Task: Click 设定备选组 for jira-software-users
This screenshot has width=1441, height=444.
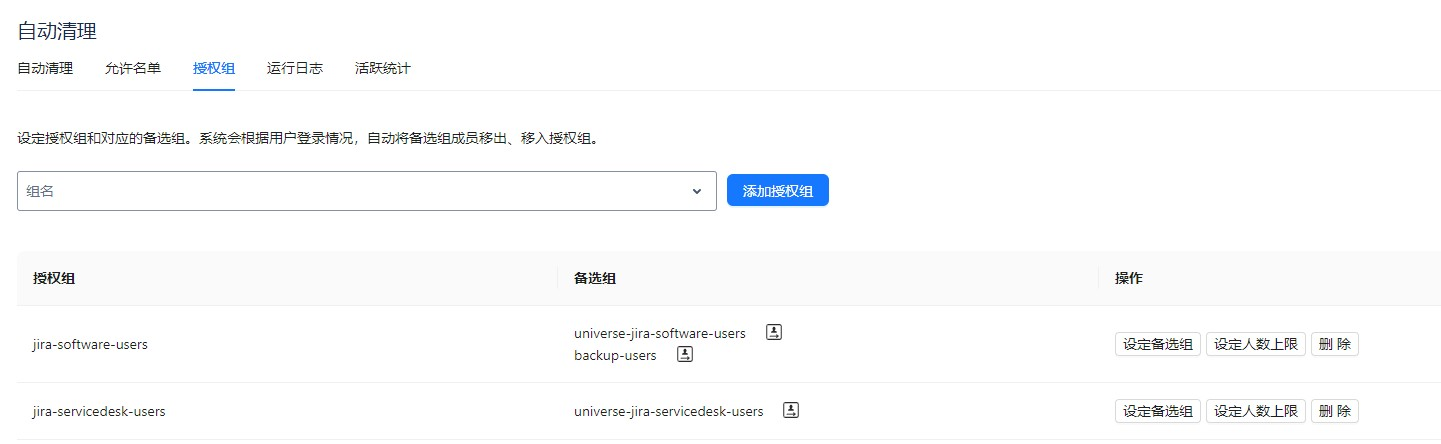Action: click(1157, 345)
